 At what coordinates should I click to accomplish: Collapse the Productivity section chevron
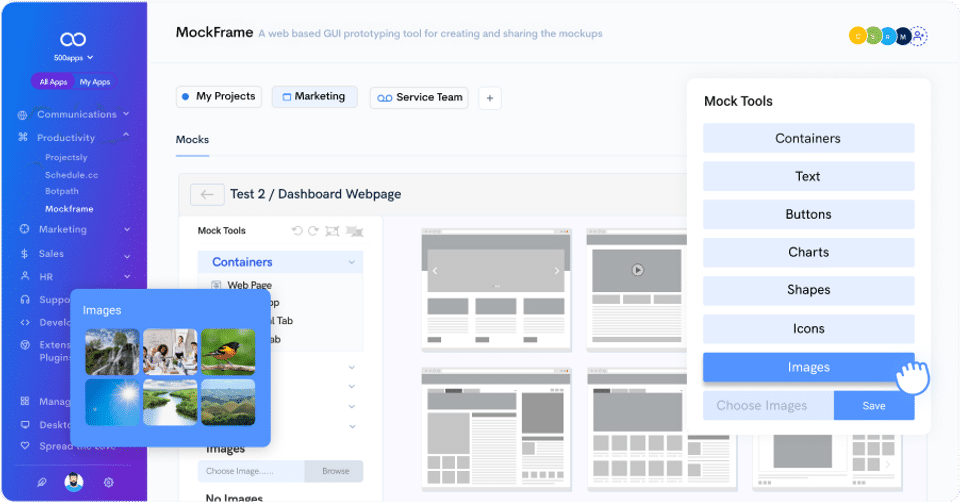(126, 134)
